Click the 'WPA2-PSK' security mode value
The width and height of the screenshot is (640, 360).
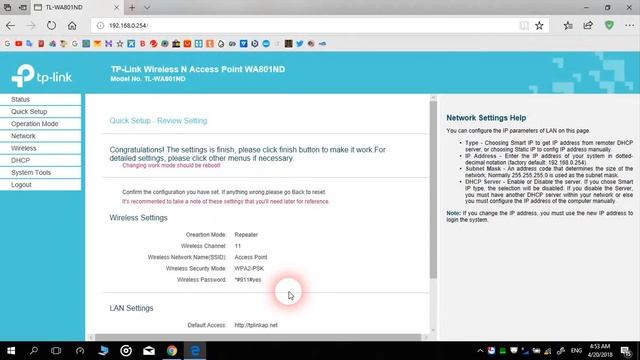249,269
